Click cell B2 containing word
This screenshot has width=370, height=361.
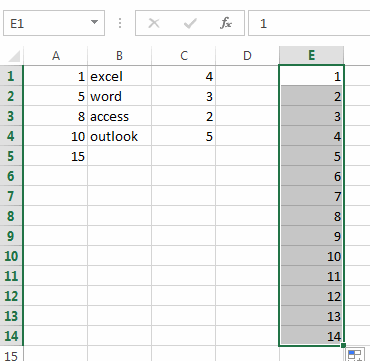tap(120, 96)
